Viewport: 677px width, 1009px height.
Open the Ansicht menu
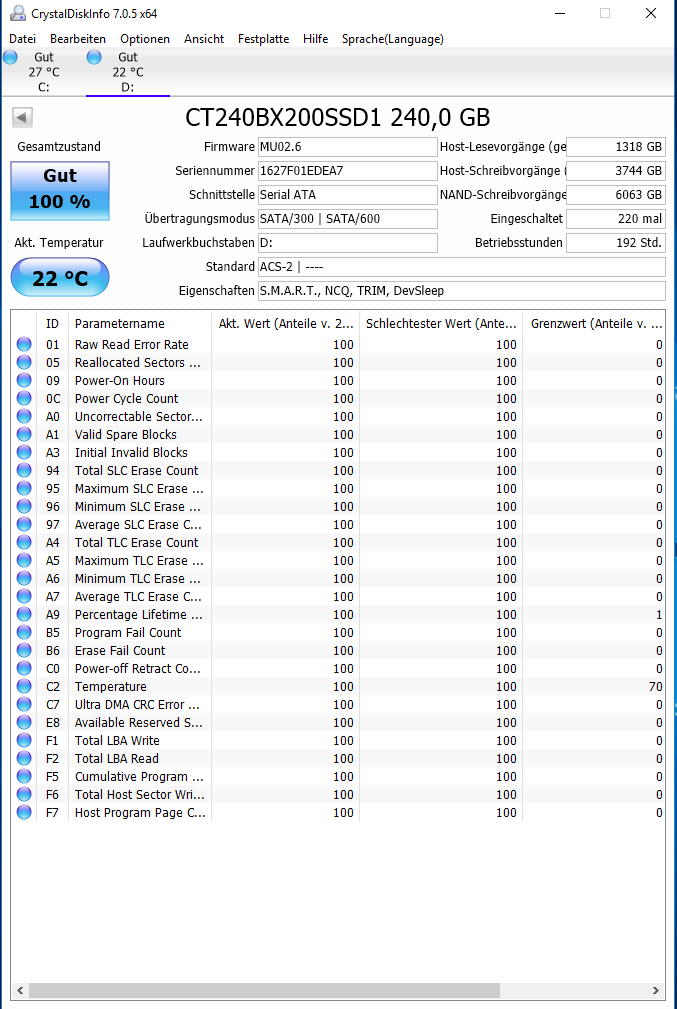coord(204,39)
